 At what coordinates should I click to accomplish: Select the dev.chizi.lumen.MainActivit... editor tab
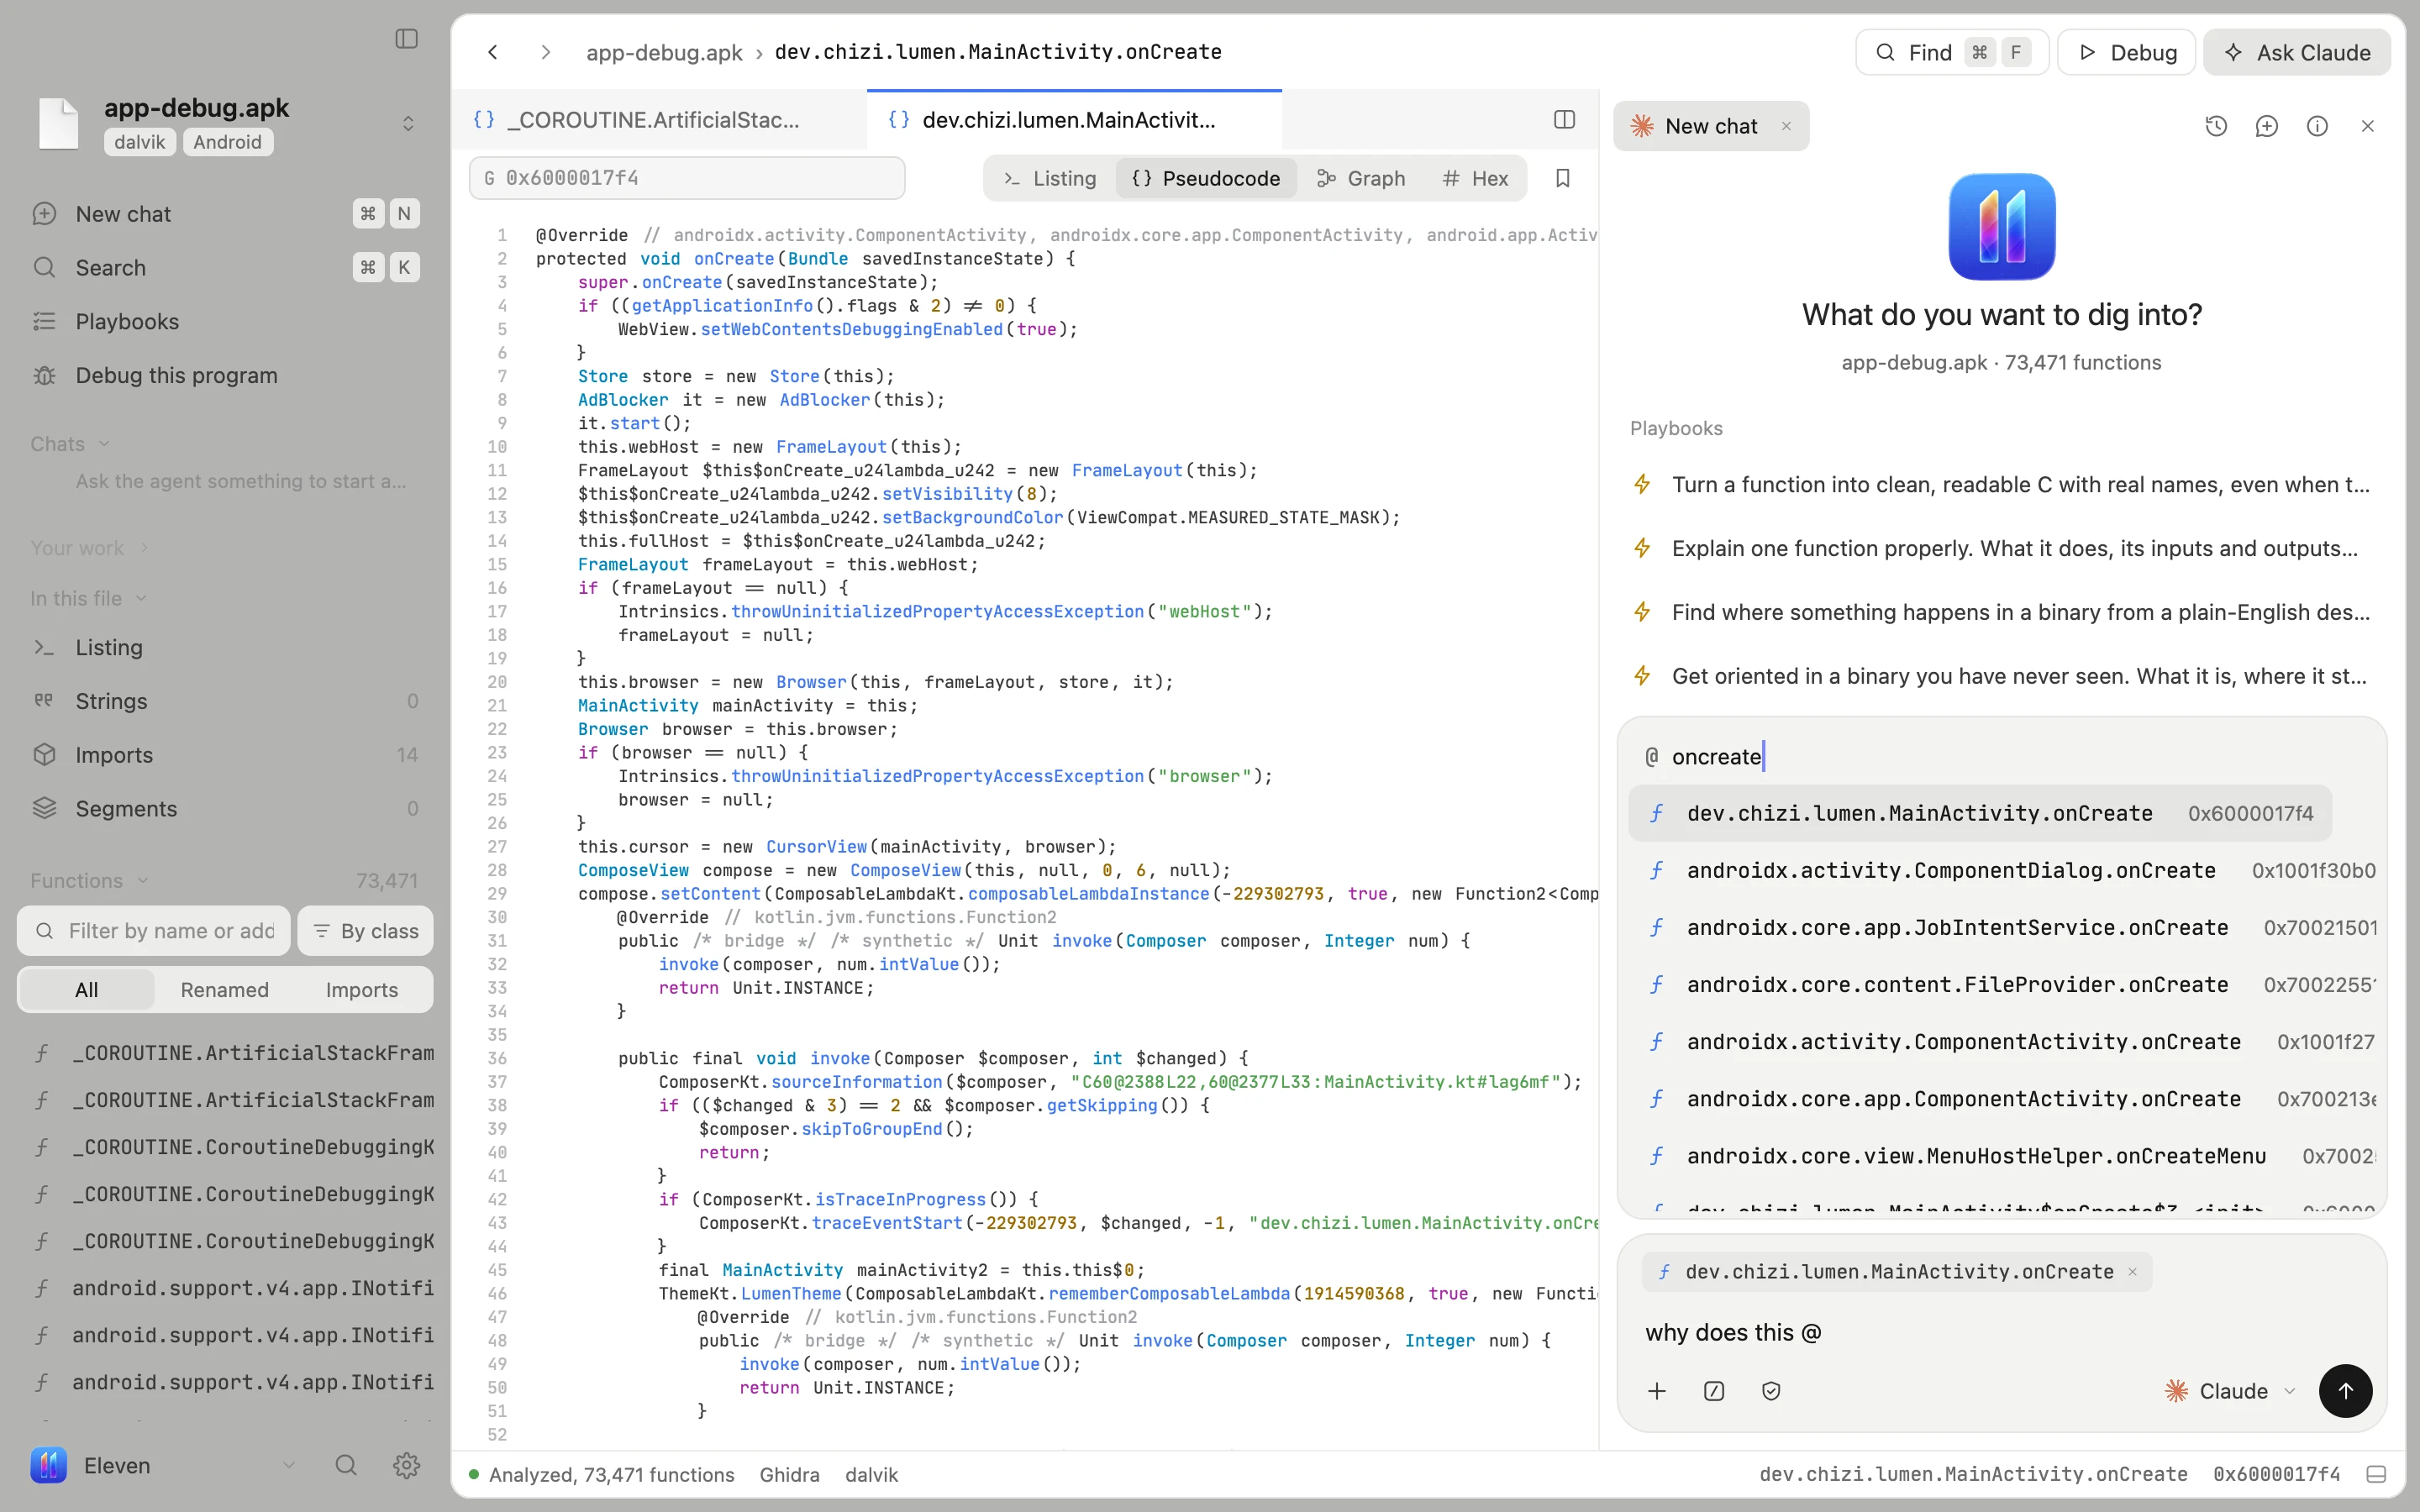tap(1075, 120)
